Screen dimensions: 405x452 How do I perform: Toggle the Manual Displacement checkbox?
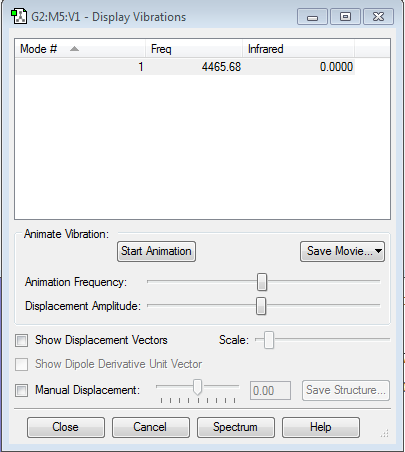click(x=22, y=390)
